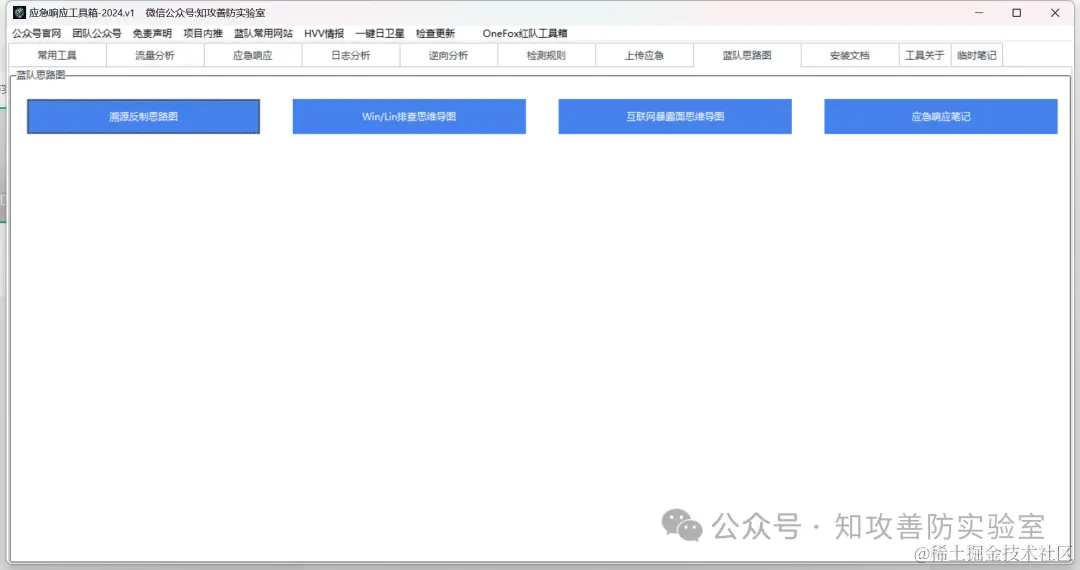Open the OneFox红队工具箱 menu
This screenshot has width=1080, height=570.
525,33
